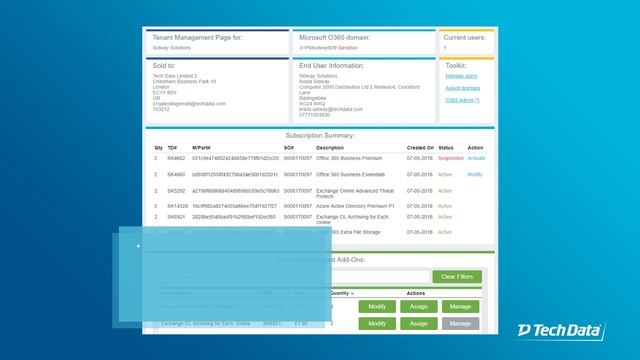Image resolution: width=640 pixels, height=360 pixels.
Task: Select the SK5292 TD# cell
Action: tap(176, 191)
